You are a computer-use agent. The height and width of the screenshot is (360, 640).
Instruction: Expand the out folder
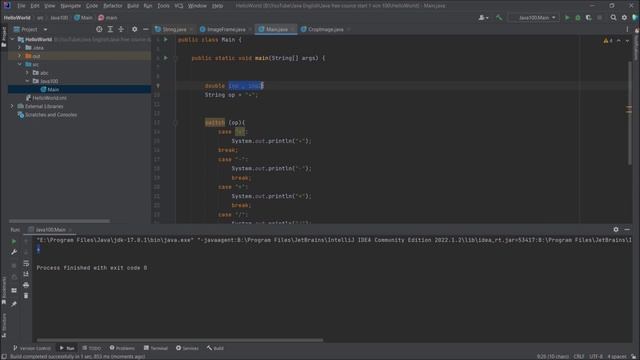(x=19, y=56)
